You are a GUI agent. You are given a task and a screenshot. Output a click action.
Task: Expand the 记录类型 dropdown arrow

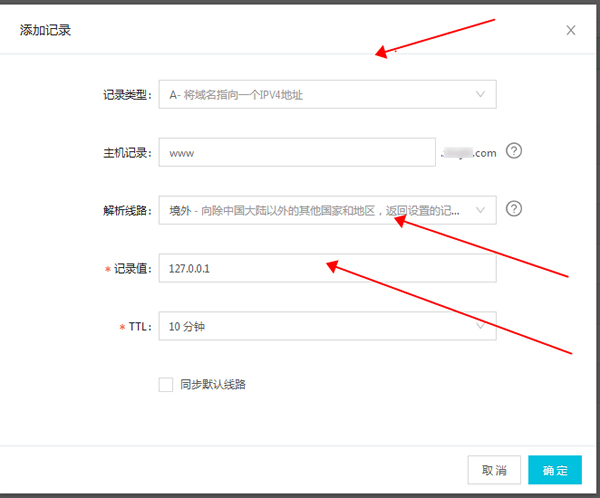point(481,95)
